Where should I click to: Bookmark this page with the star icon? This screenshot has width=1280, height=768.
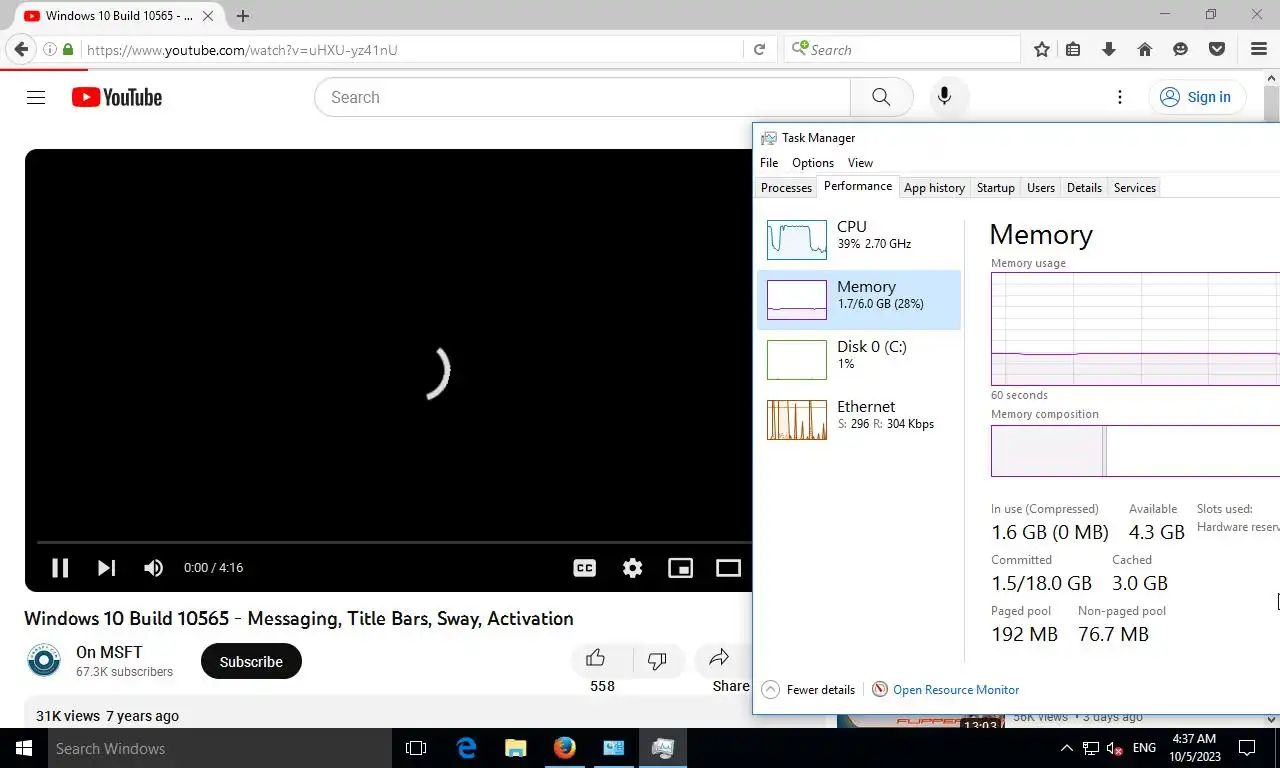[x=1042, y=49]
